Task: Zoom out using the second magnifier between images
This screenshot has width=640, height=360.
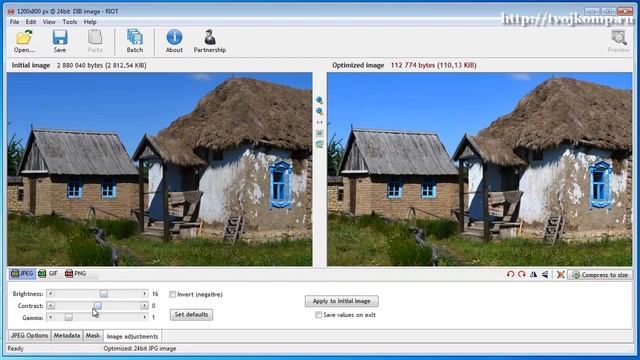Action: tap(319, 111)
